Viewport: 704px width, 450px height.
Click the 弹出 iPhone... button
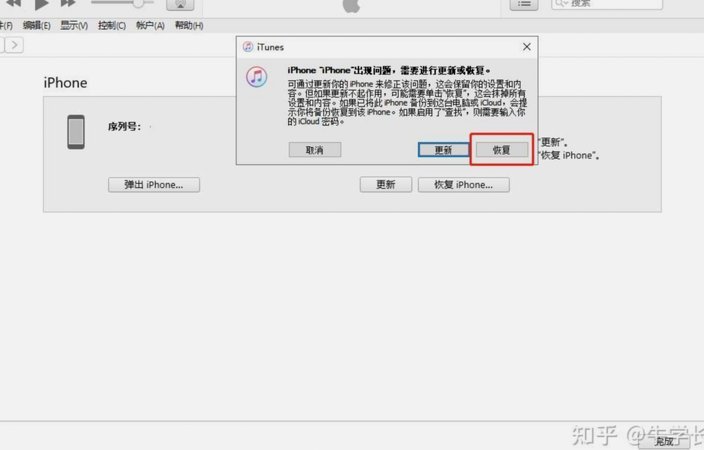[x=154, y=185]
